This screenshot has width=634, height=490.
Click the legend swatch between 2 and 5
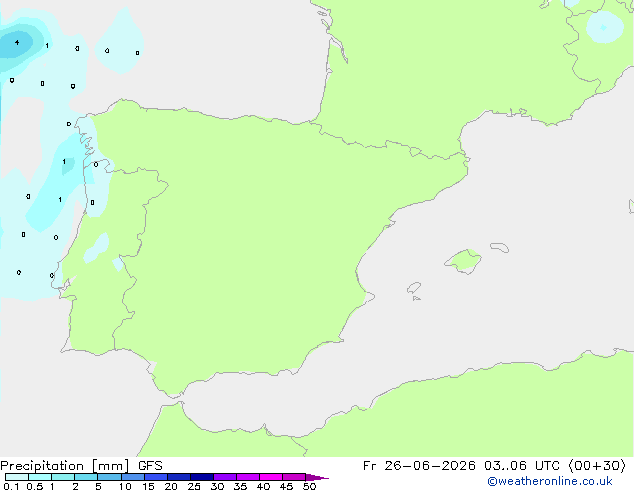click(86, 477)
